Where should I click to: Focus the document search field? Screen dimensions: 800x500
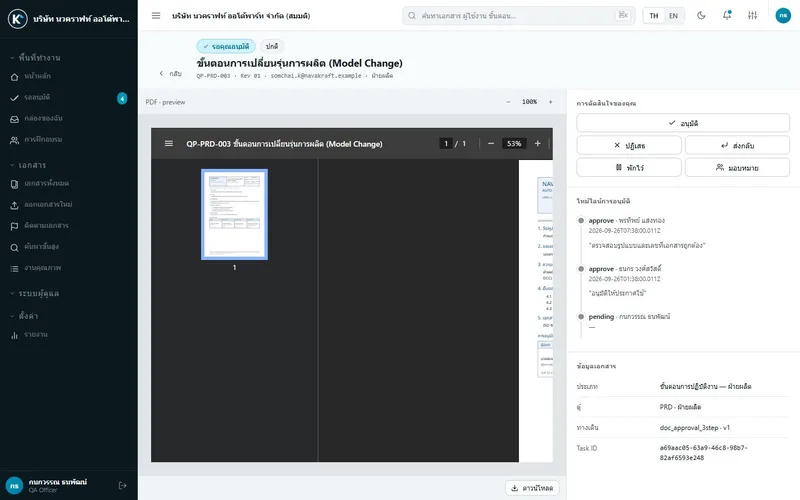click(x=518, y=16)
